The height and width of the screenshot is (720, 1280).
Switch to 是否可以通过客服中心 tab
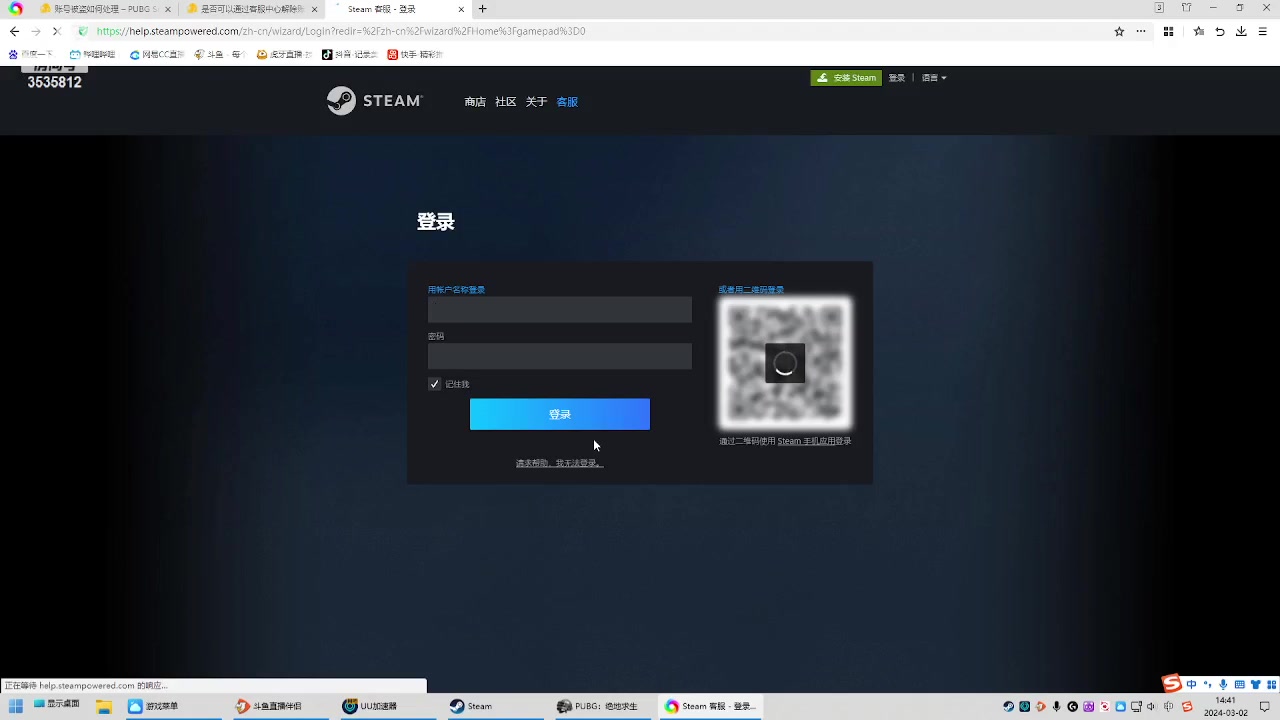click(x=252, y=9)
